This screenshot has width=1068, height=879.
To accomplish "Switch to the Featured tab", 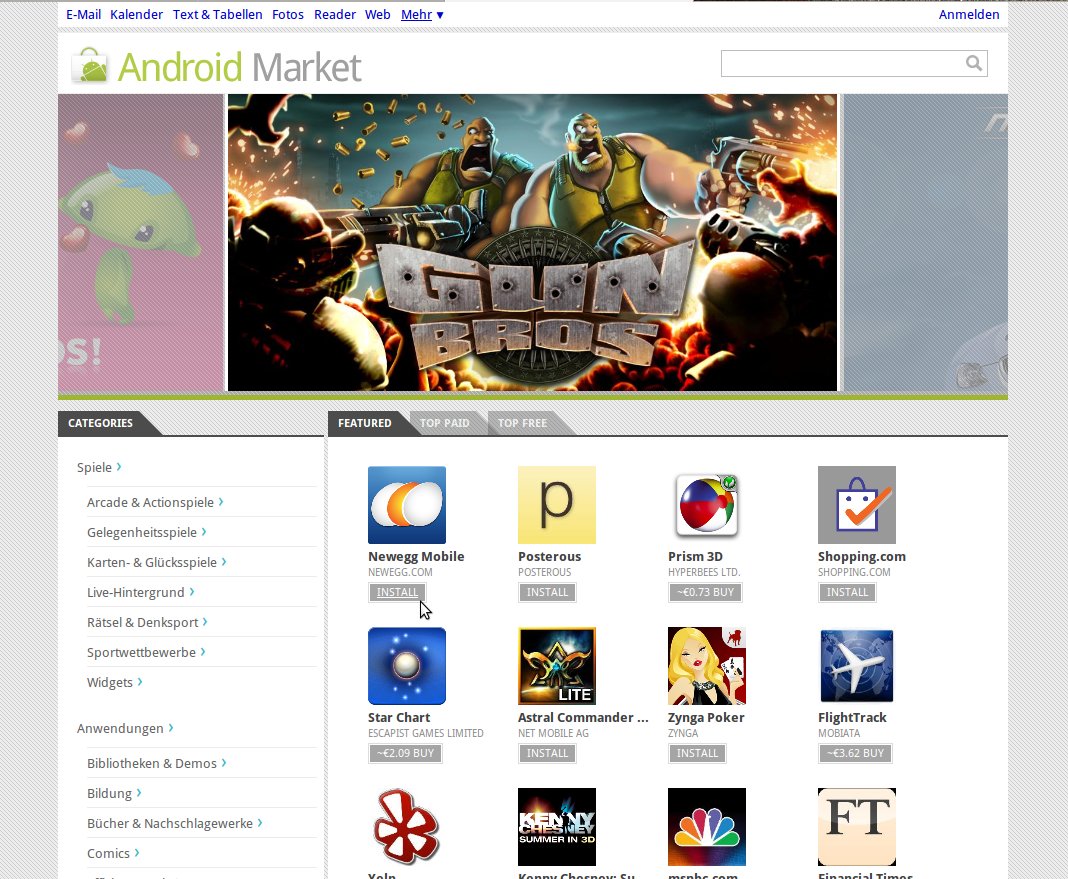I will tap(364, 423).
